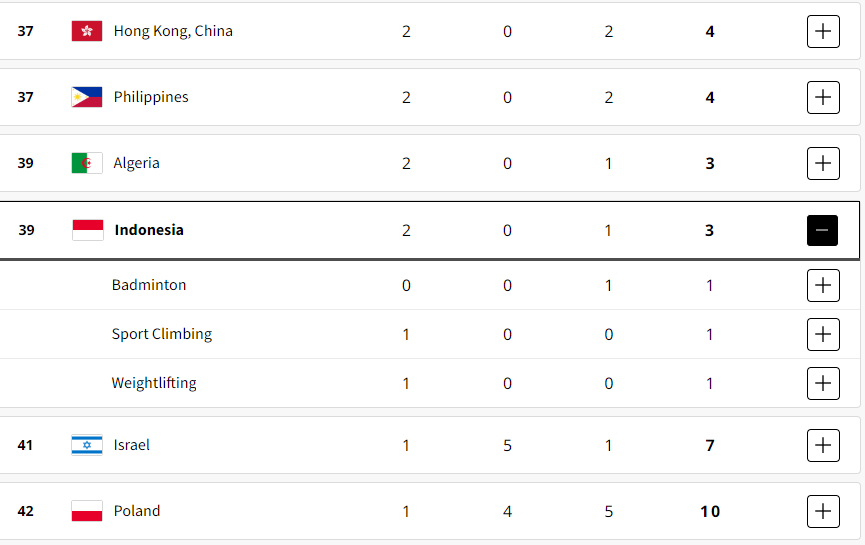
Task: Click the Algeria flag icon
Action: [x=87, y=163]
